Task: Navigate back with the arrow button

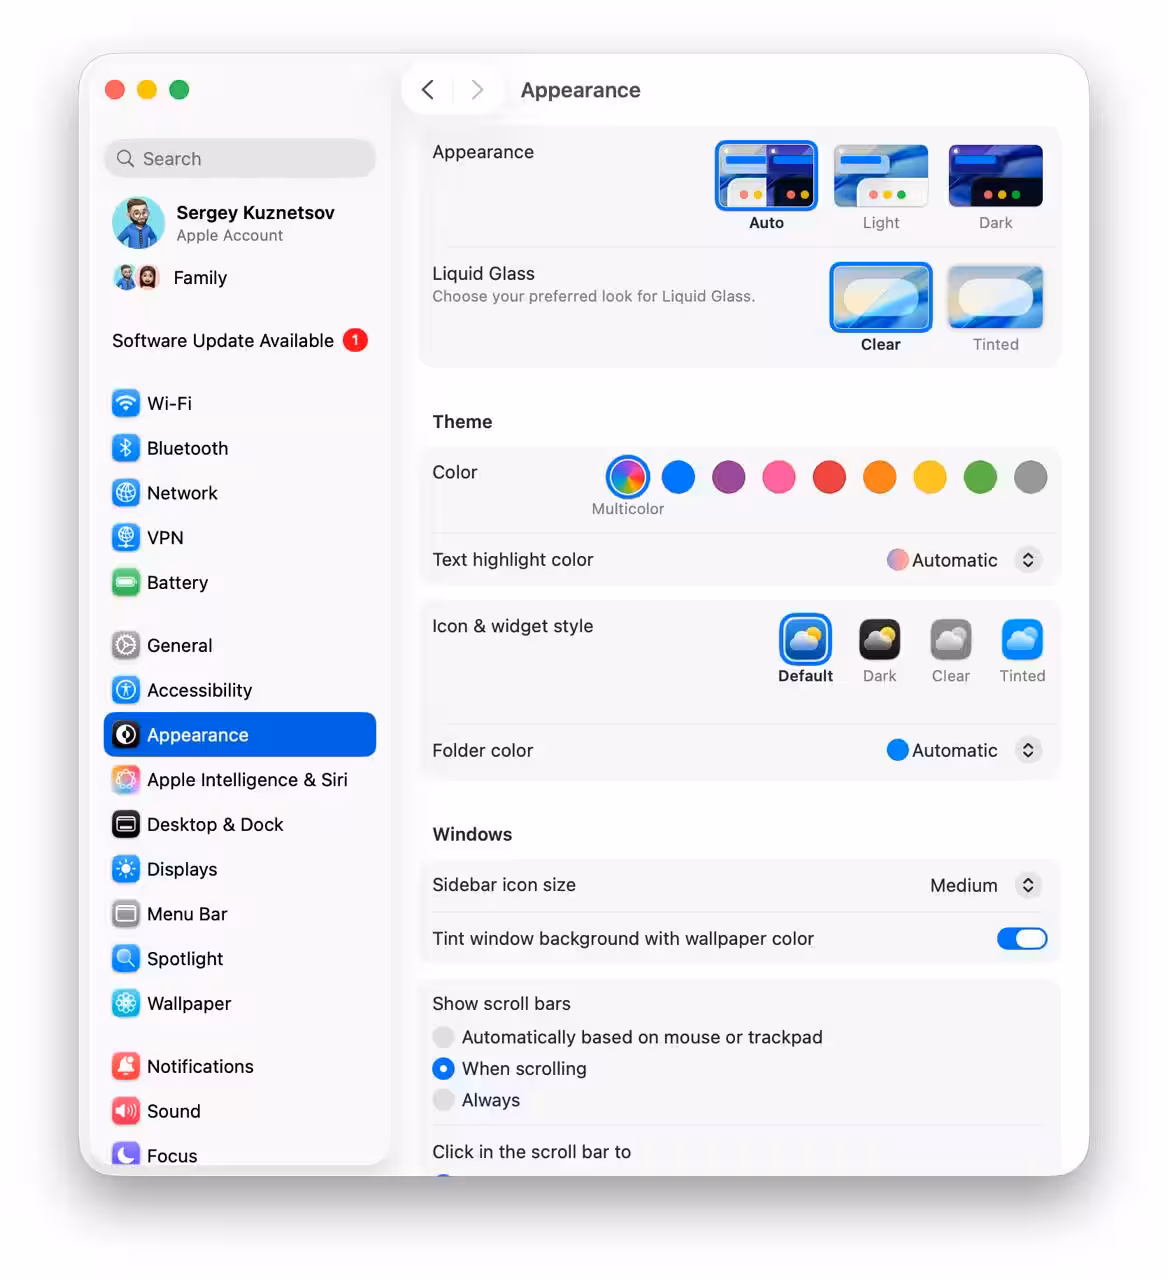Action: tap(427, 89)
